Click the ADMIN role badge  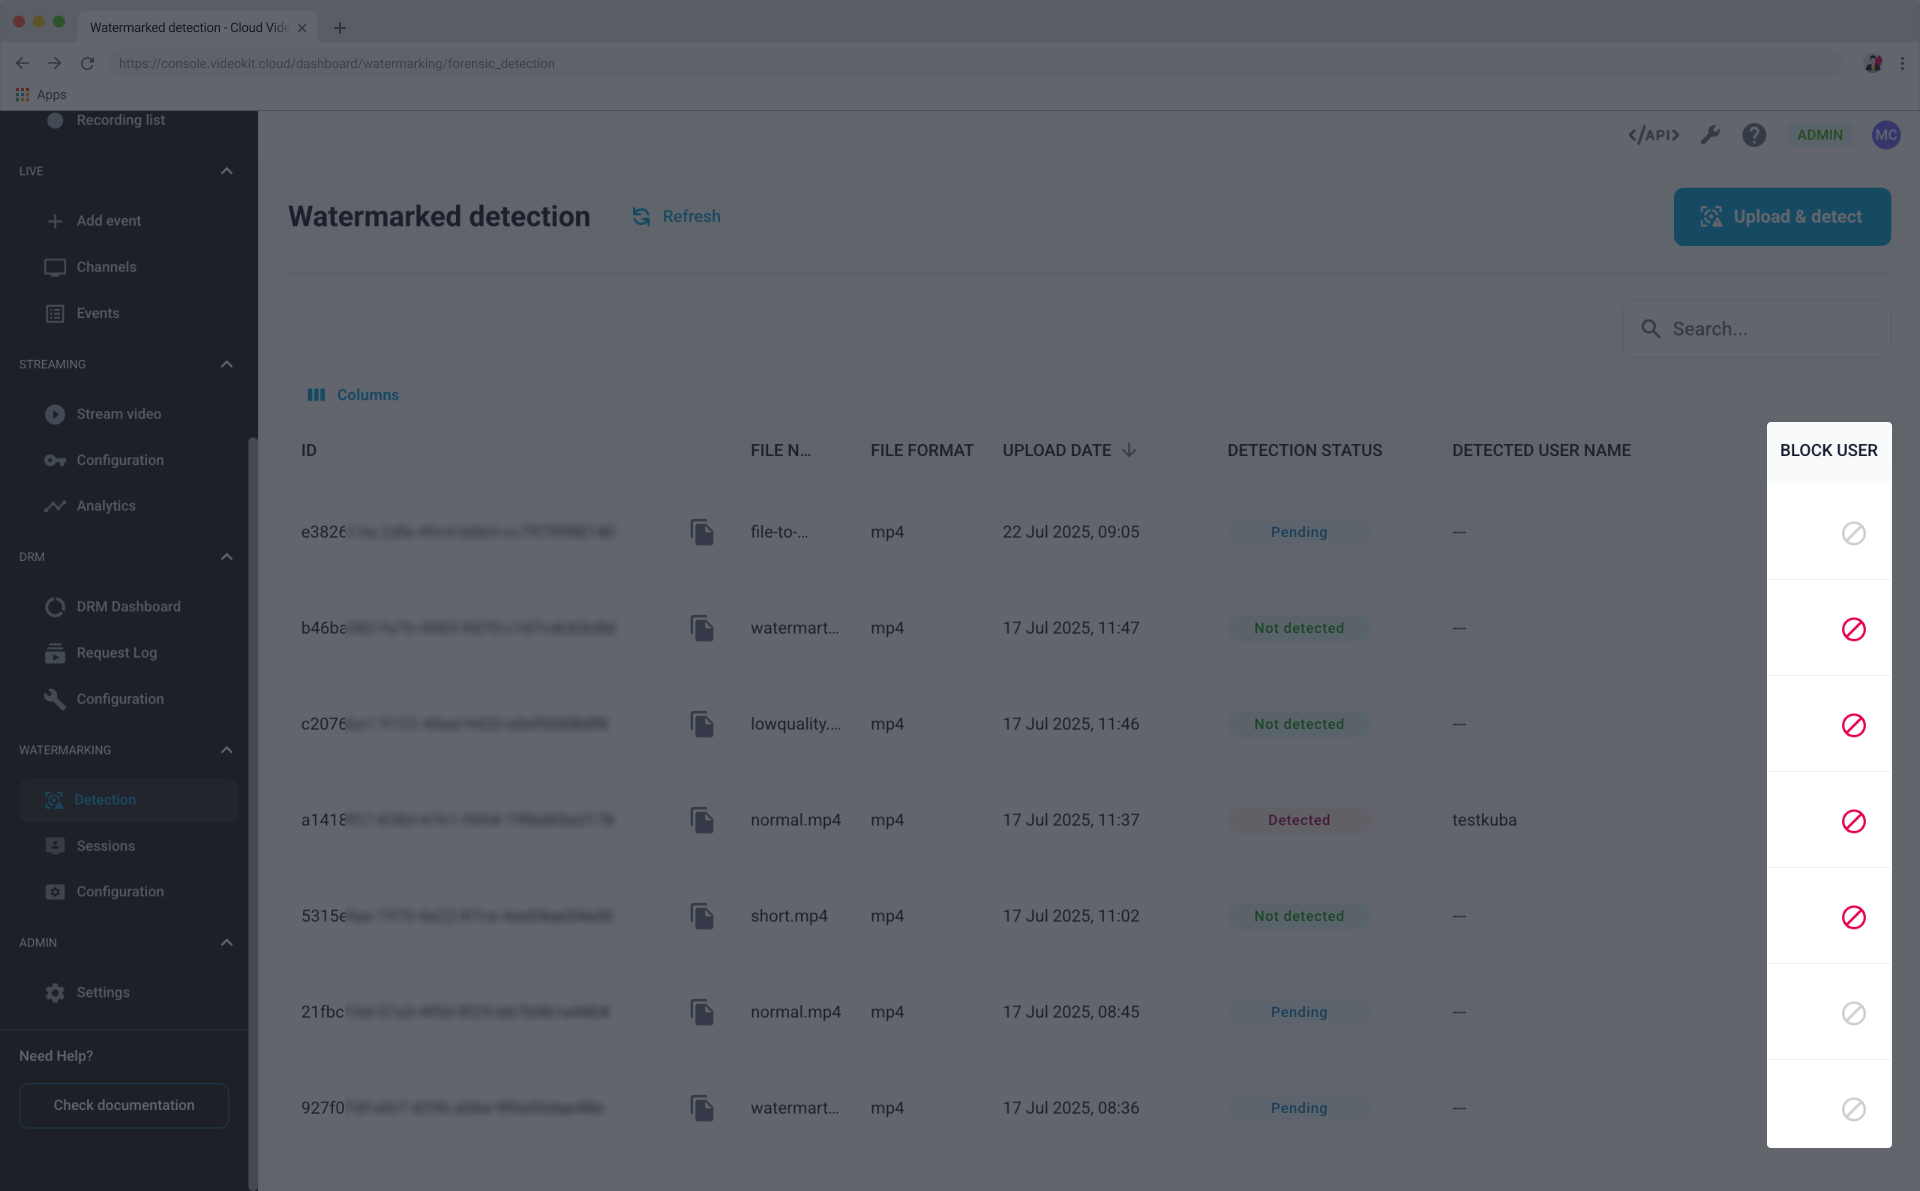pyautogui.click(x=1819, y=135)
